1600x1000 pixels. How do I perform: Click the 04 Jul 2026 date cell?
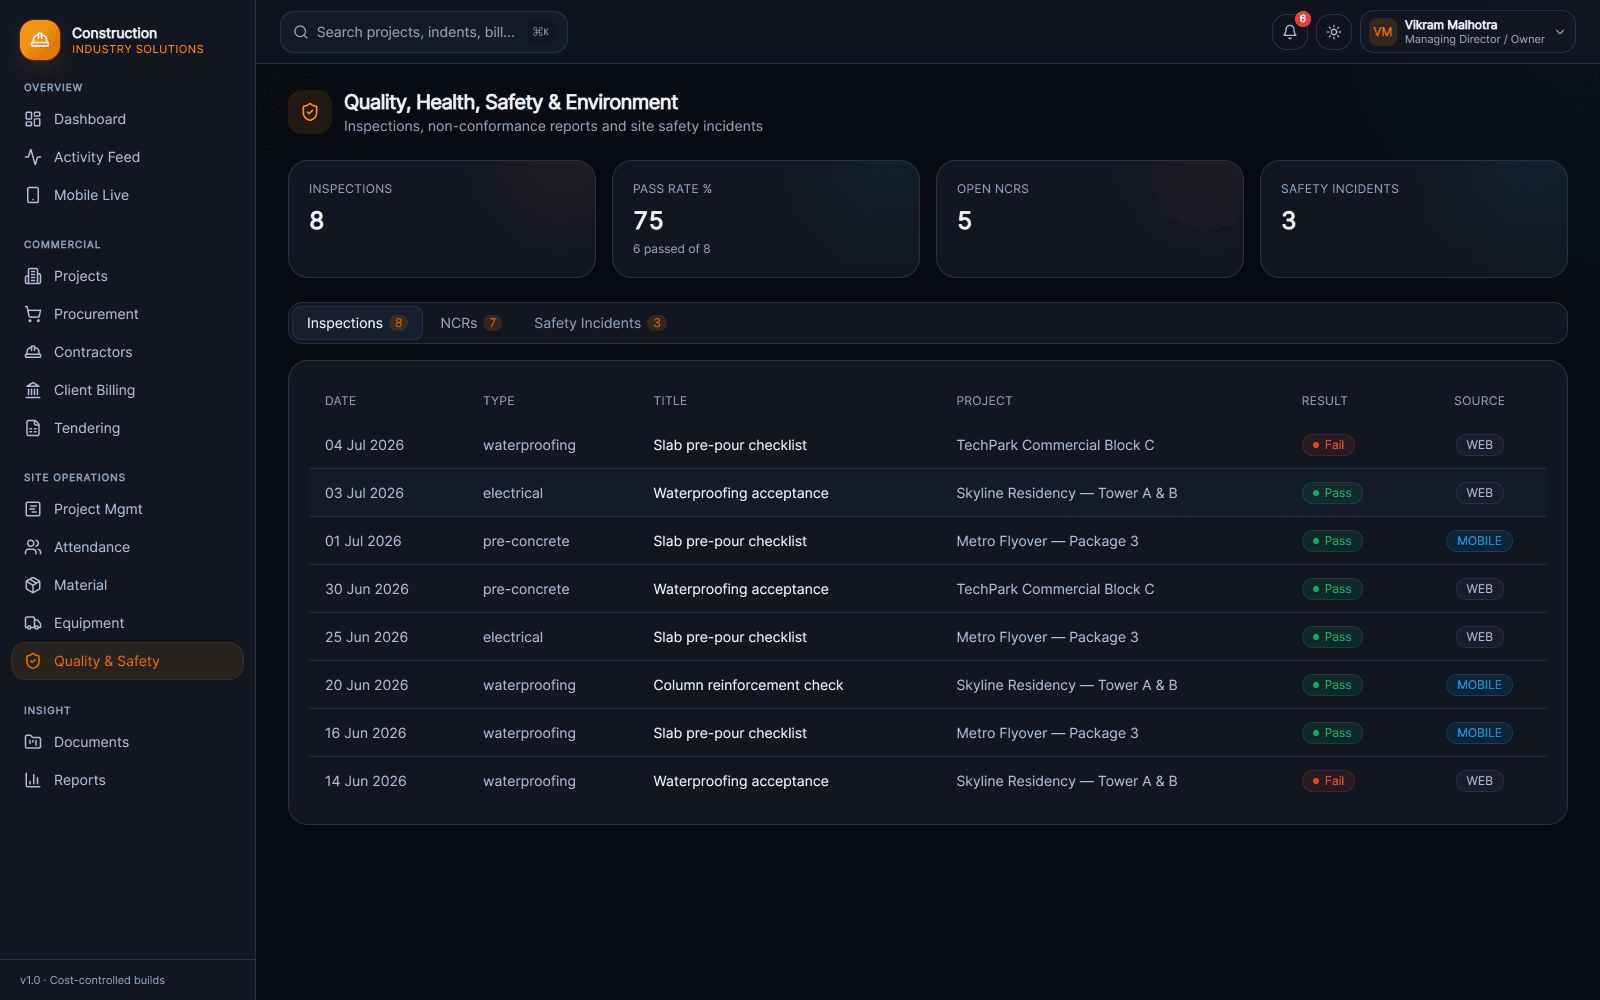tap(364, 445)
